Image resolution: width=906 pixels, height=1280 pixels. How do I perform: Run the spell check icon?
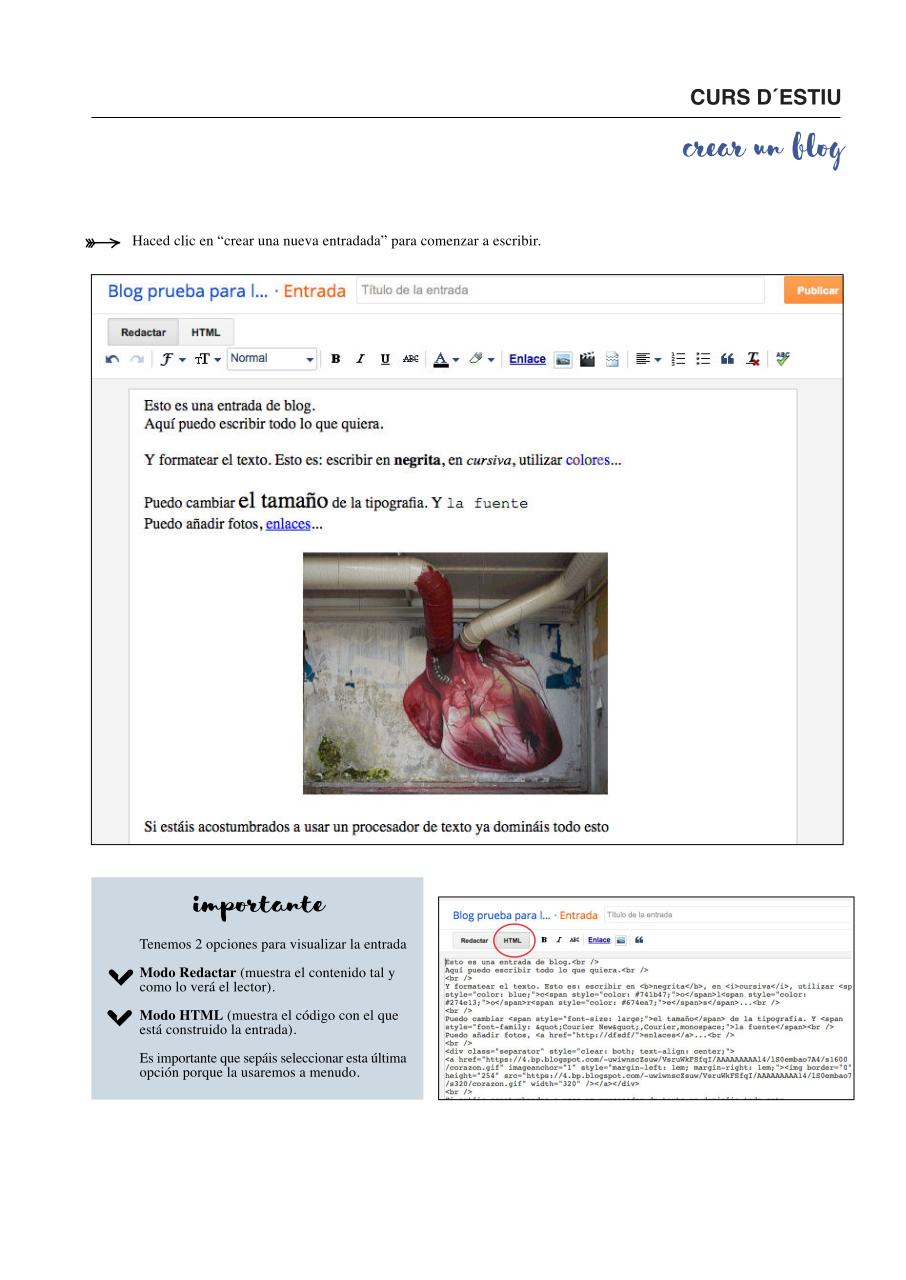point(782,359)
